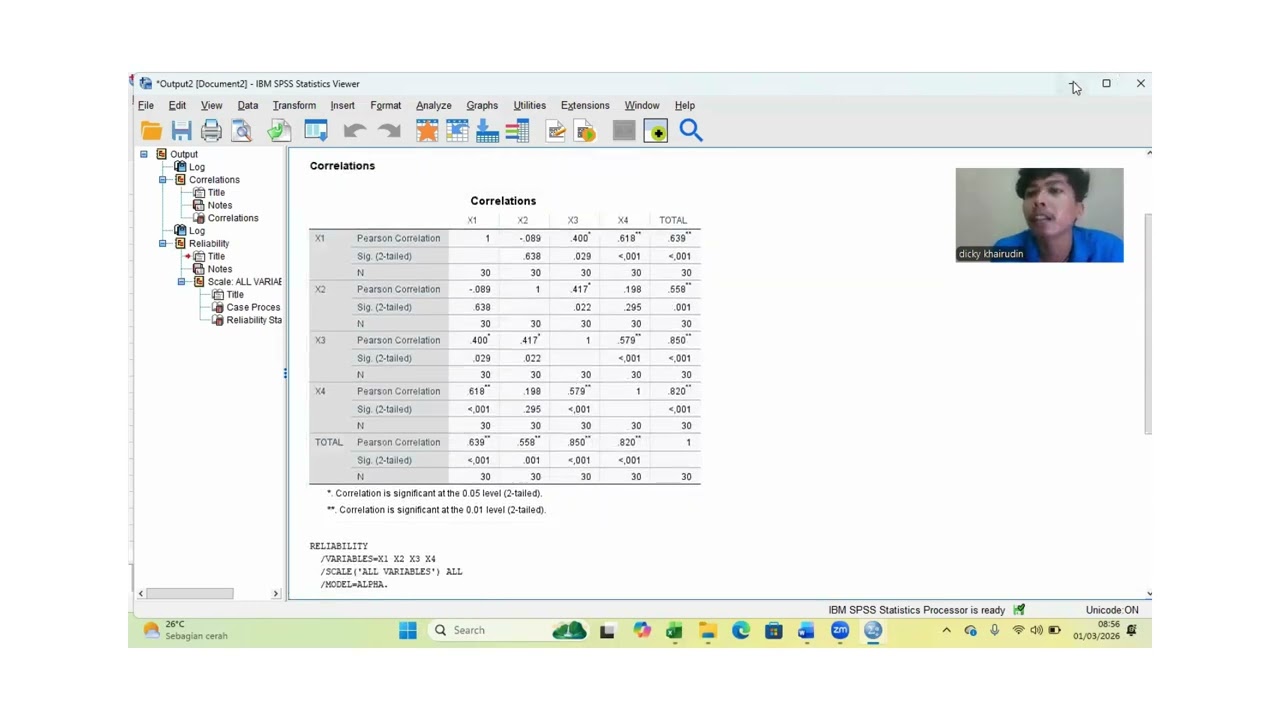Open the File menu
Image resolution: width=1280 pixels, height=720 pixels.
pos(146,105)
